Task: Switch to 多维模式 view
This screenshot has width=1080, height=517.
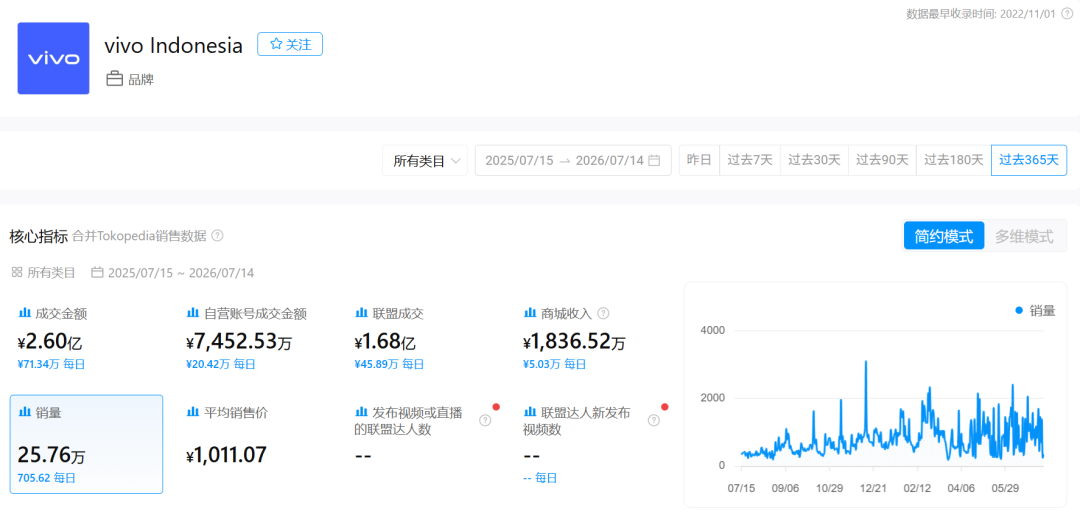Action: point(1024,237)
